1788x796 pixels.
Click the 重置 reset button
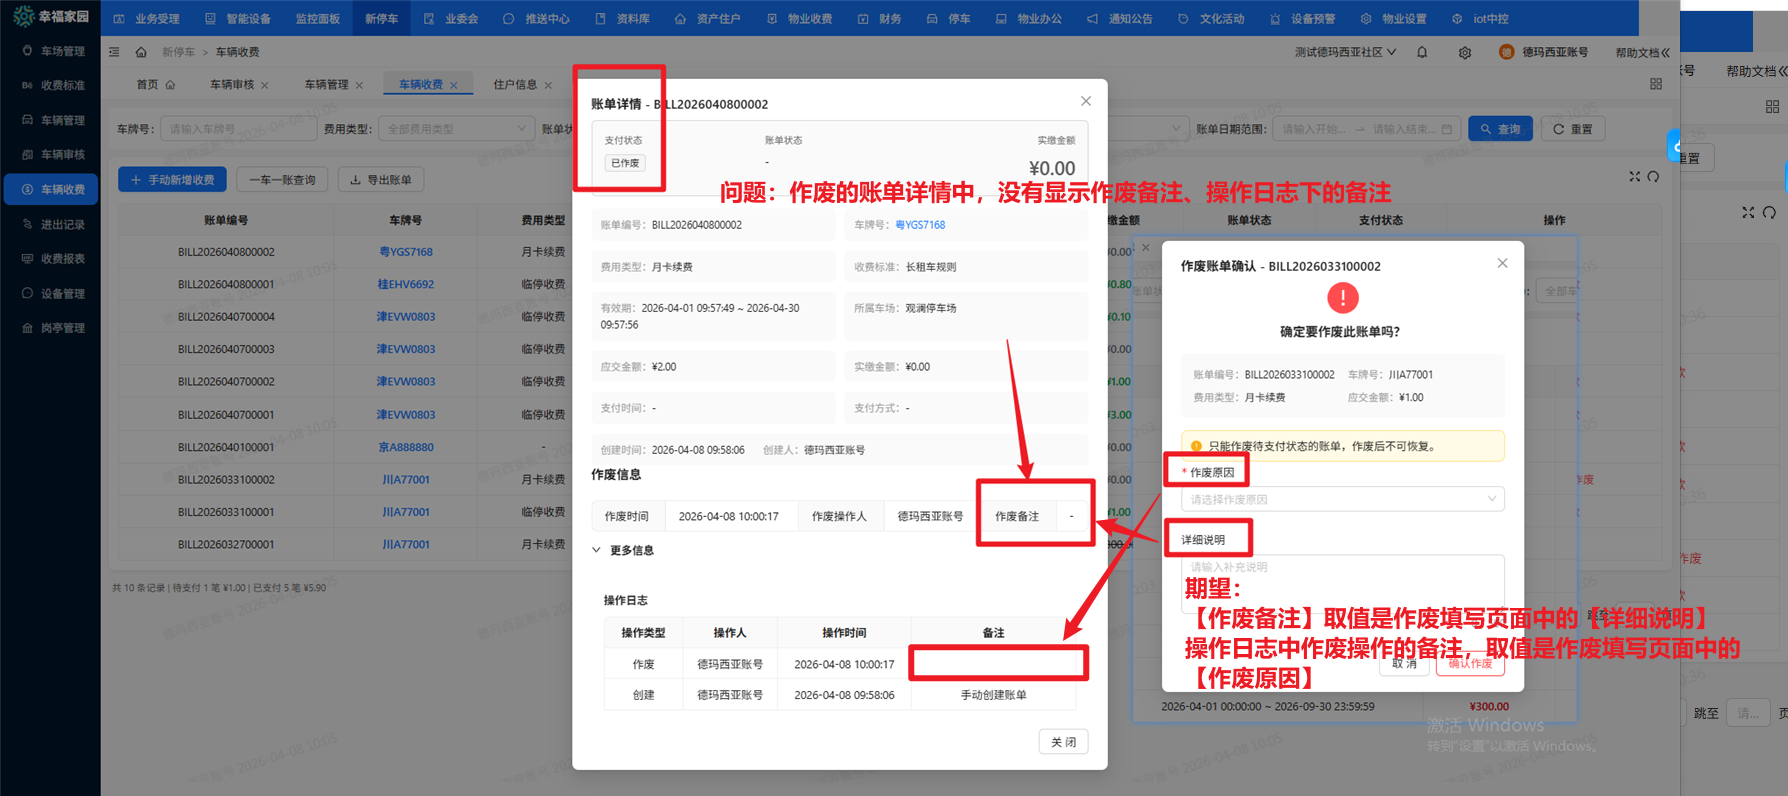[1572, 129]
